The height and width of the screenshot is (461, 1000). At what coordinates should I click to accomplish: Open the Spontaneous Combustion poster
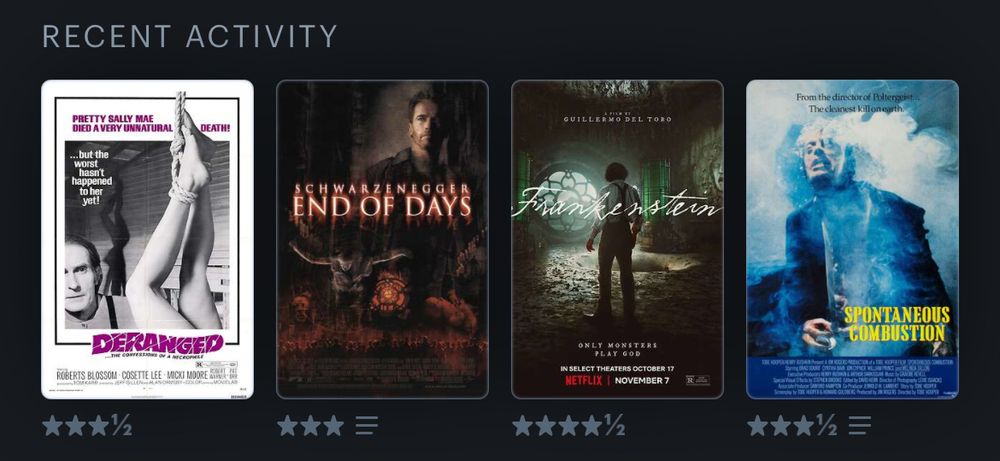click(852, 239)
